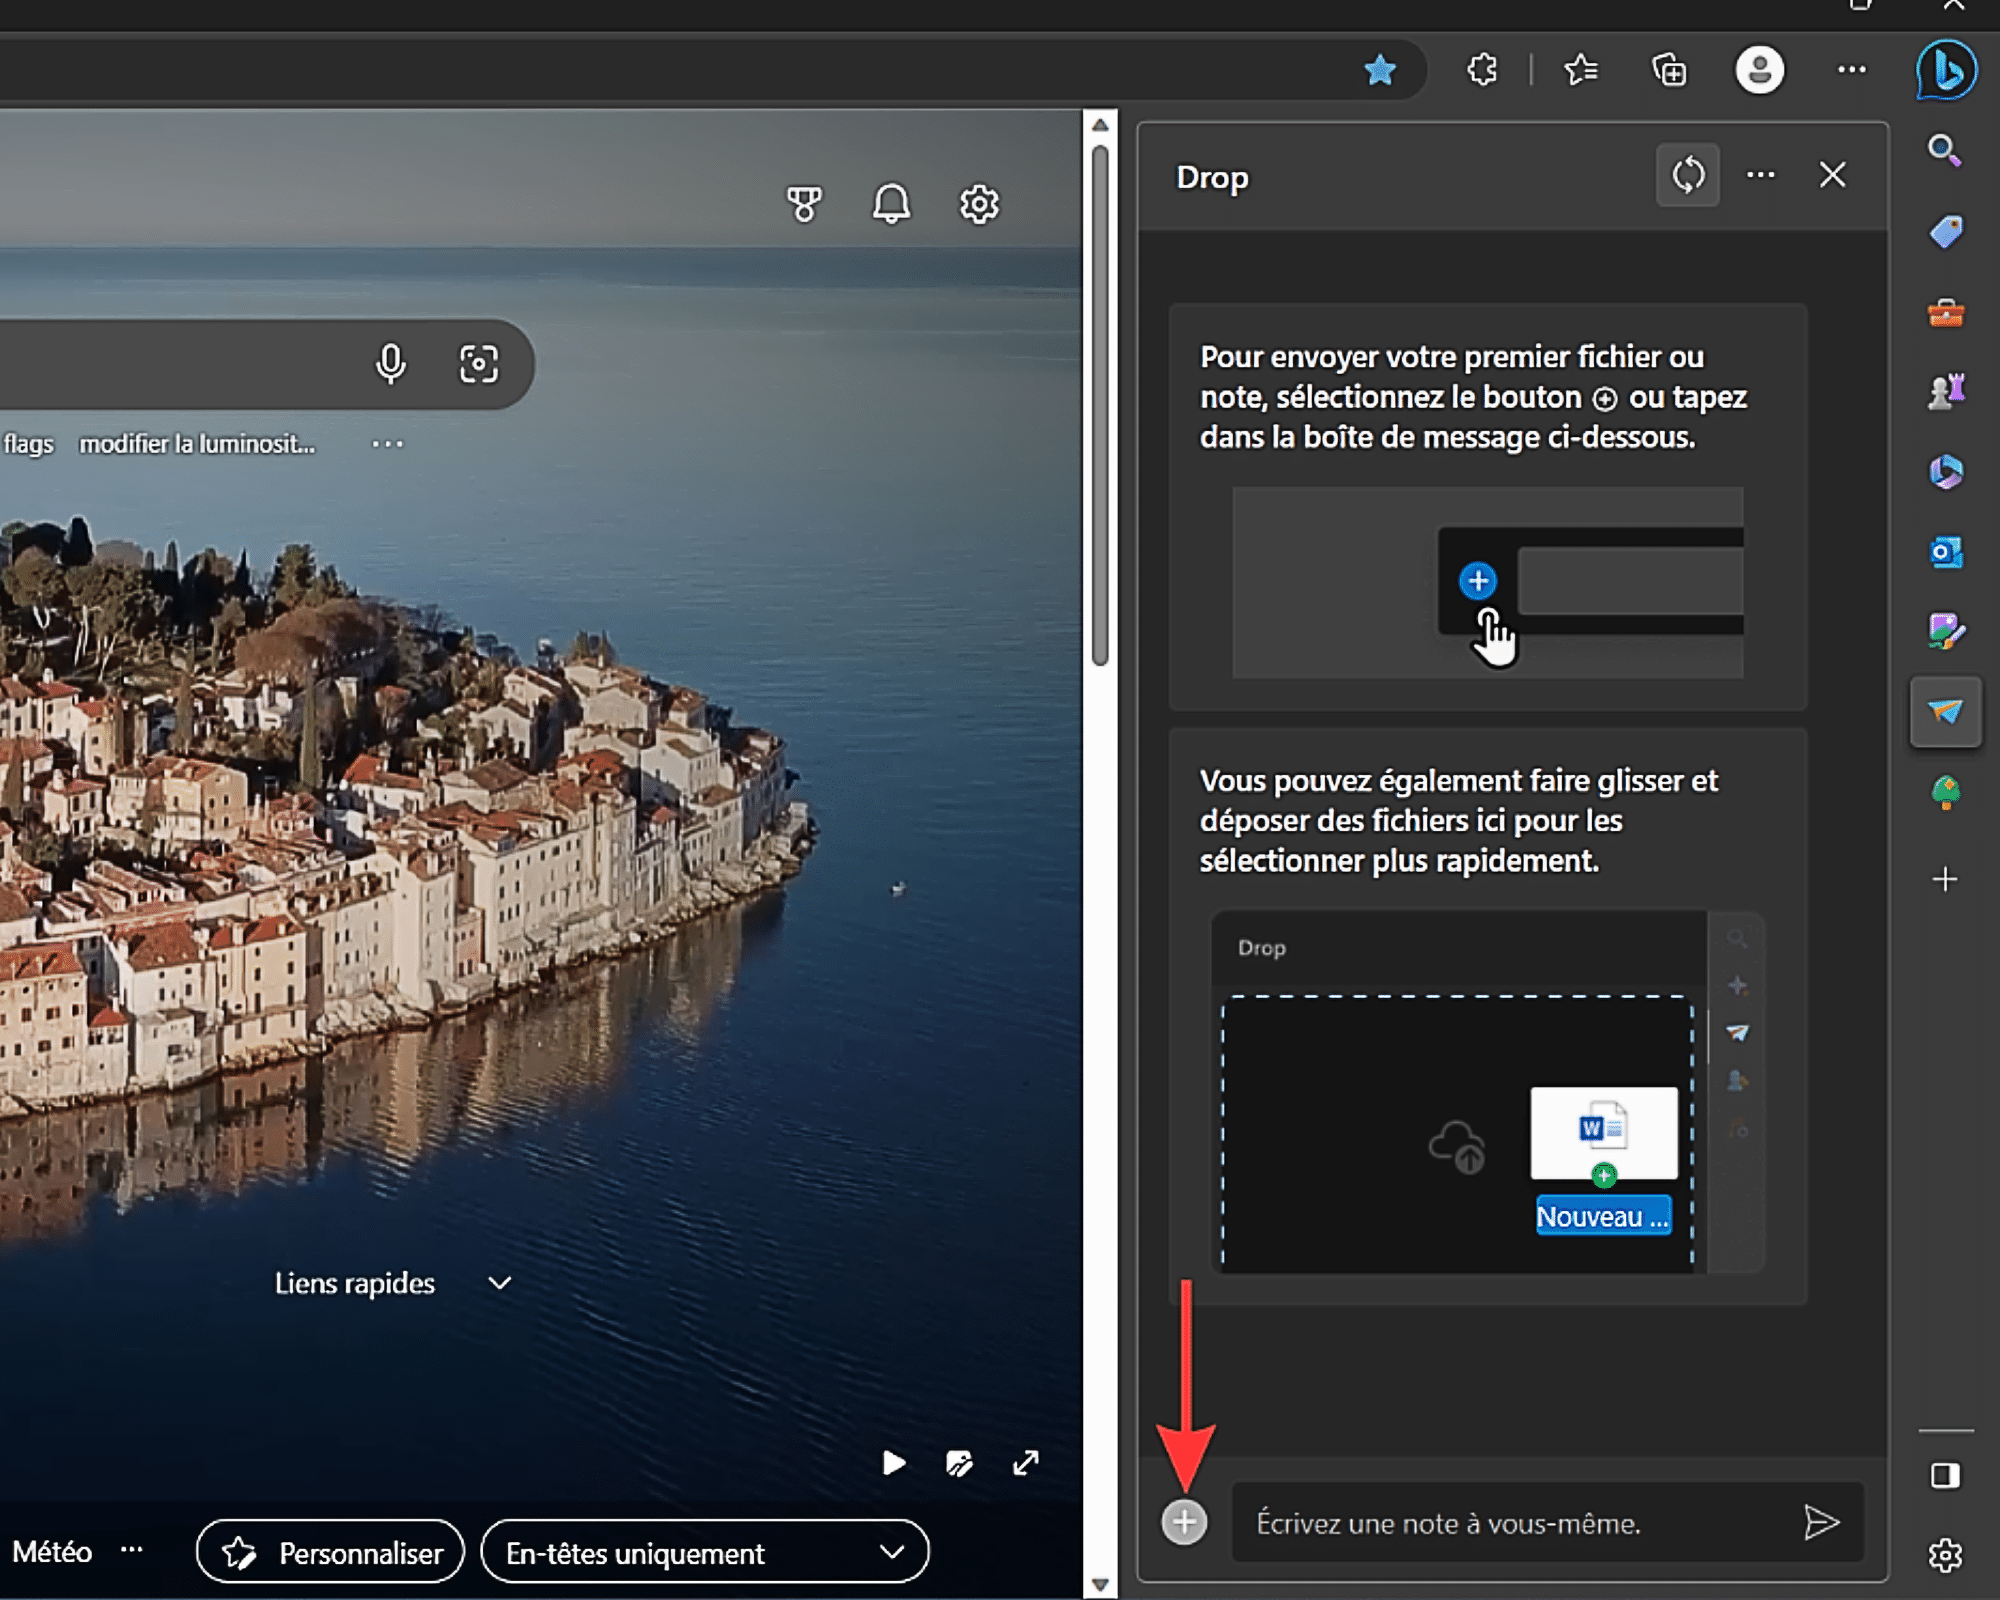The image size is (2000, 1600).
Task: Open the rewards trophy icon
Action: click(x=803, y=204)
